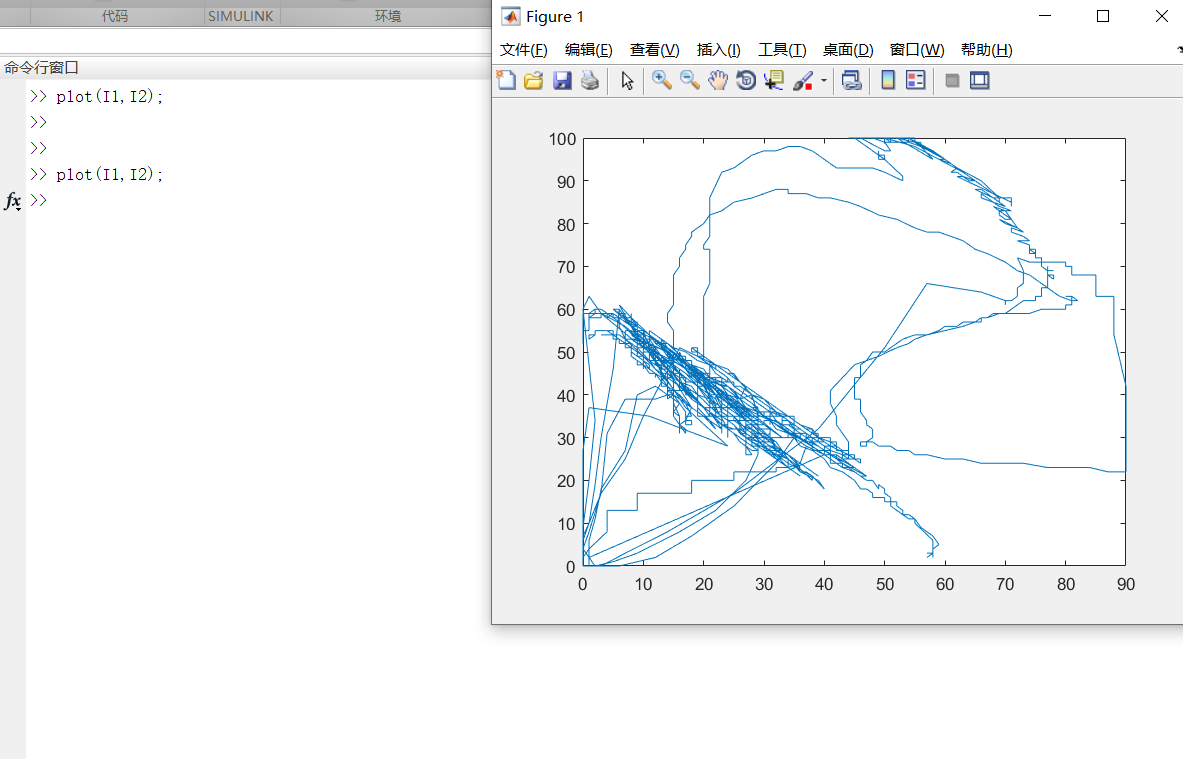1183x759 pixels.
Task: Select the Zoom Out magnifier tool
Action: pyautogui.click(x=690, y=80)
